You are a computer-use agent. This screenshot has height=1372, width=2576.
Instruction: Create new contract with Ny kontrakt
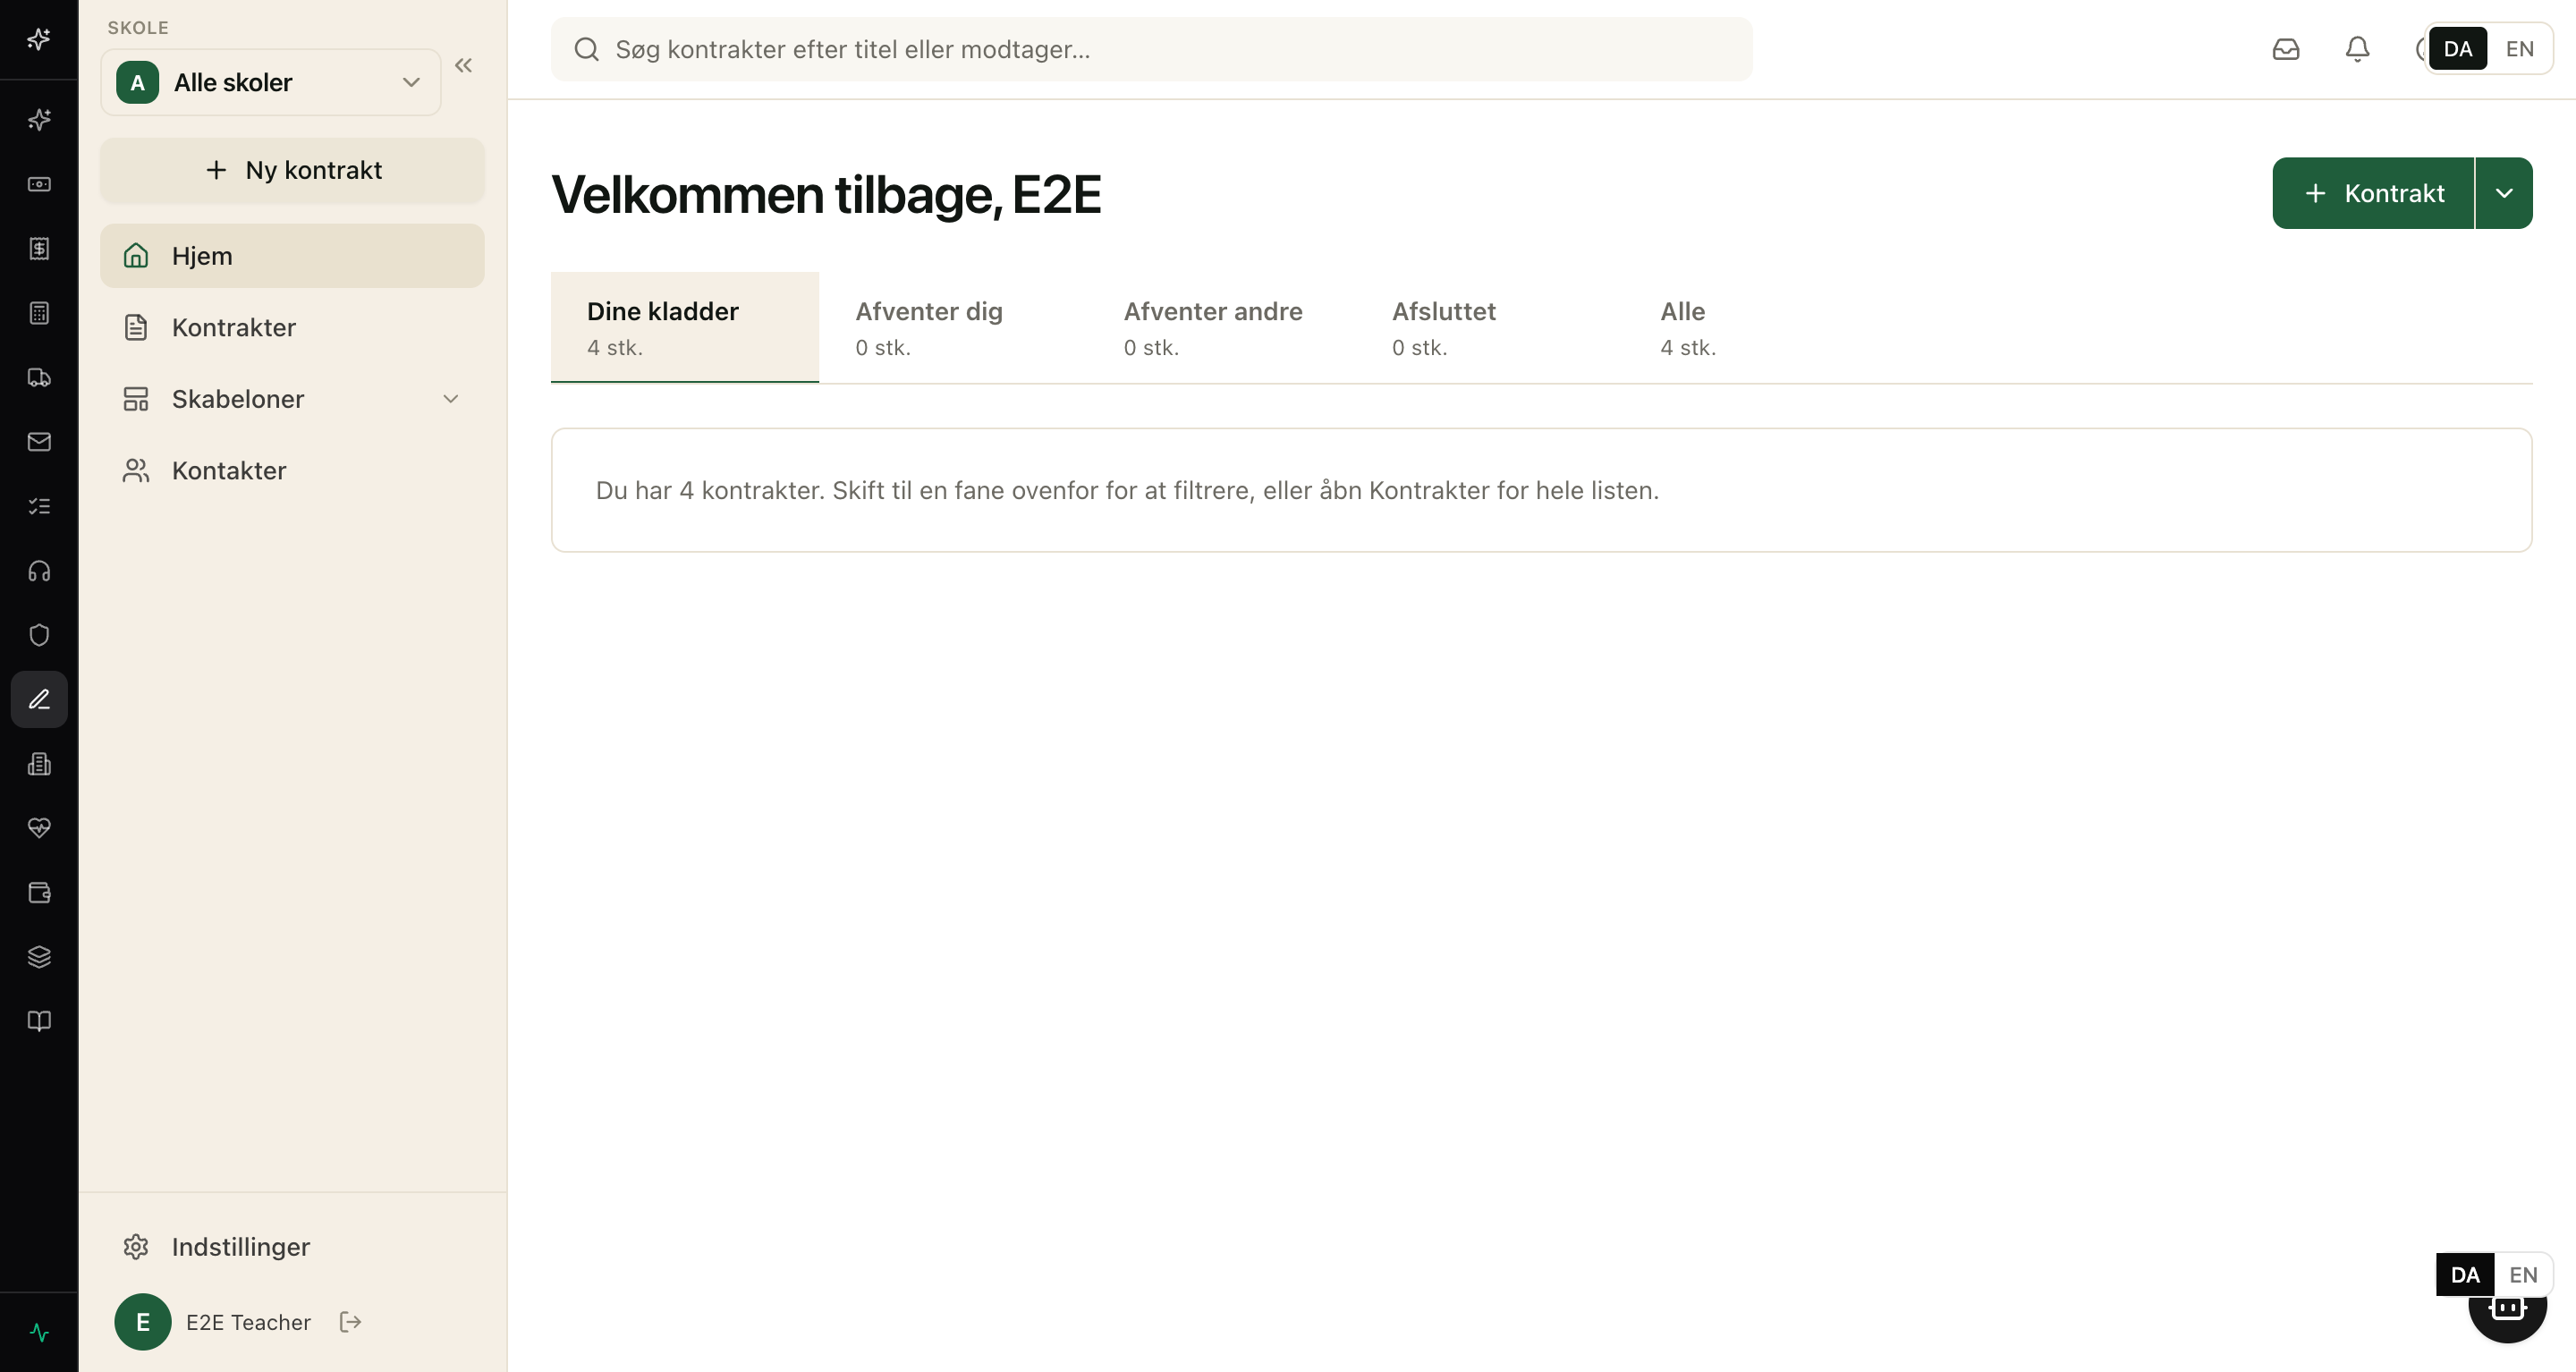(292, 170)
